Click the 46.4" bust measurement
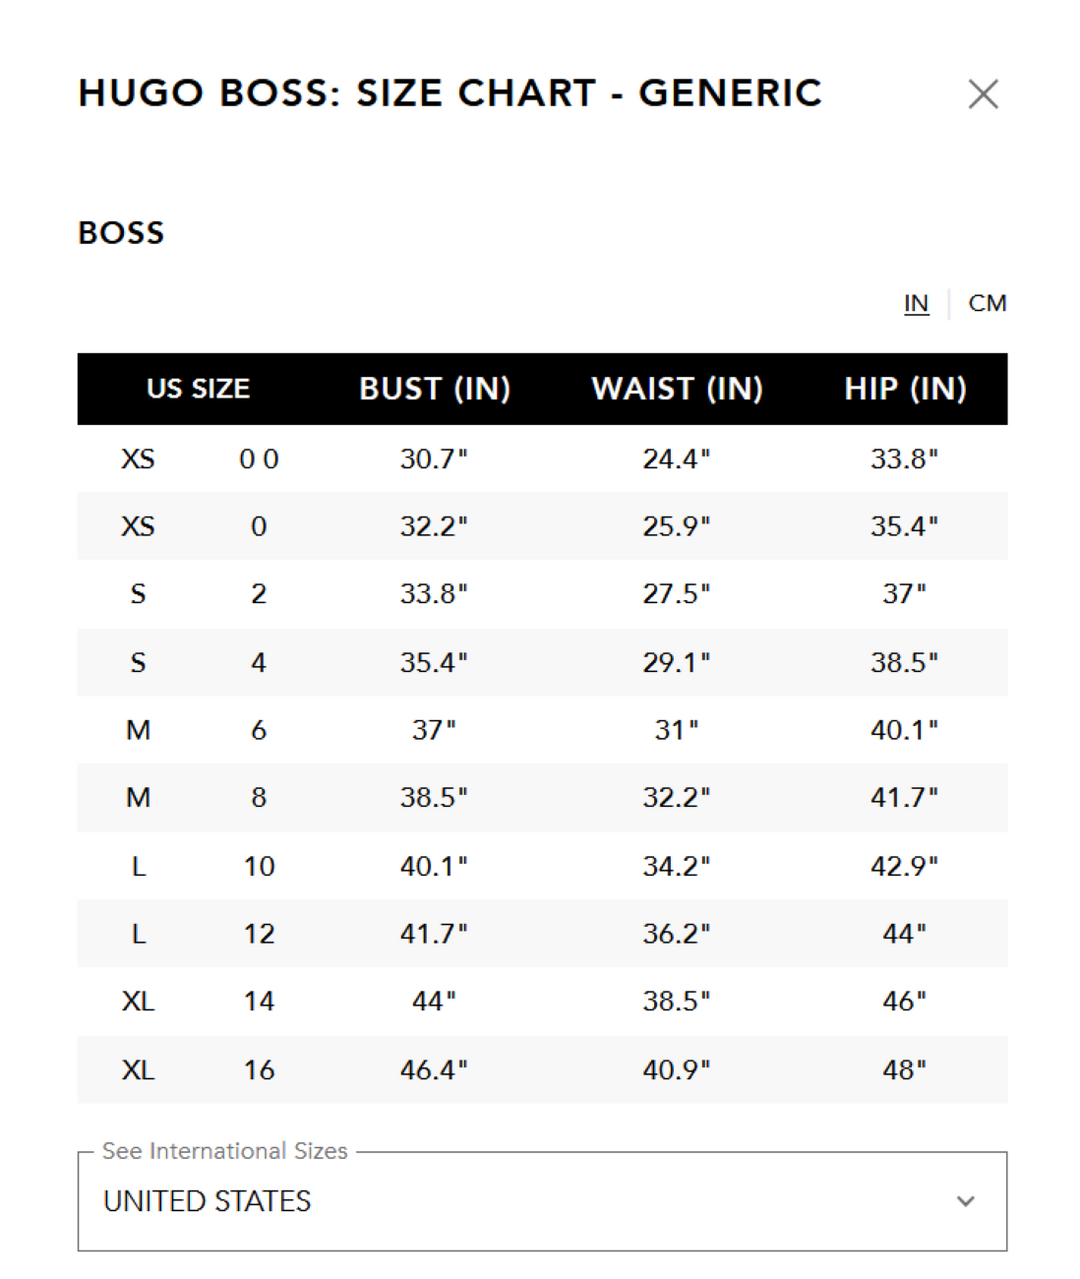The width and height of the screenshot is (1080, 1279). click(434, 1070)
